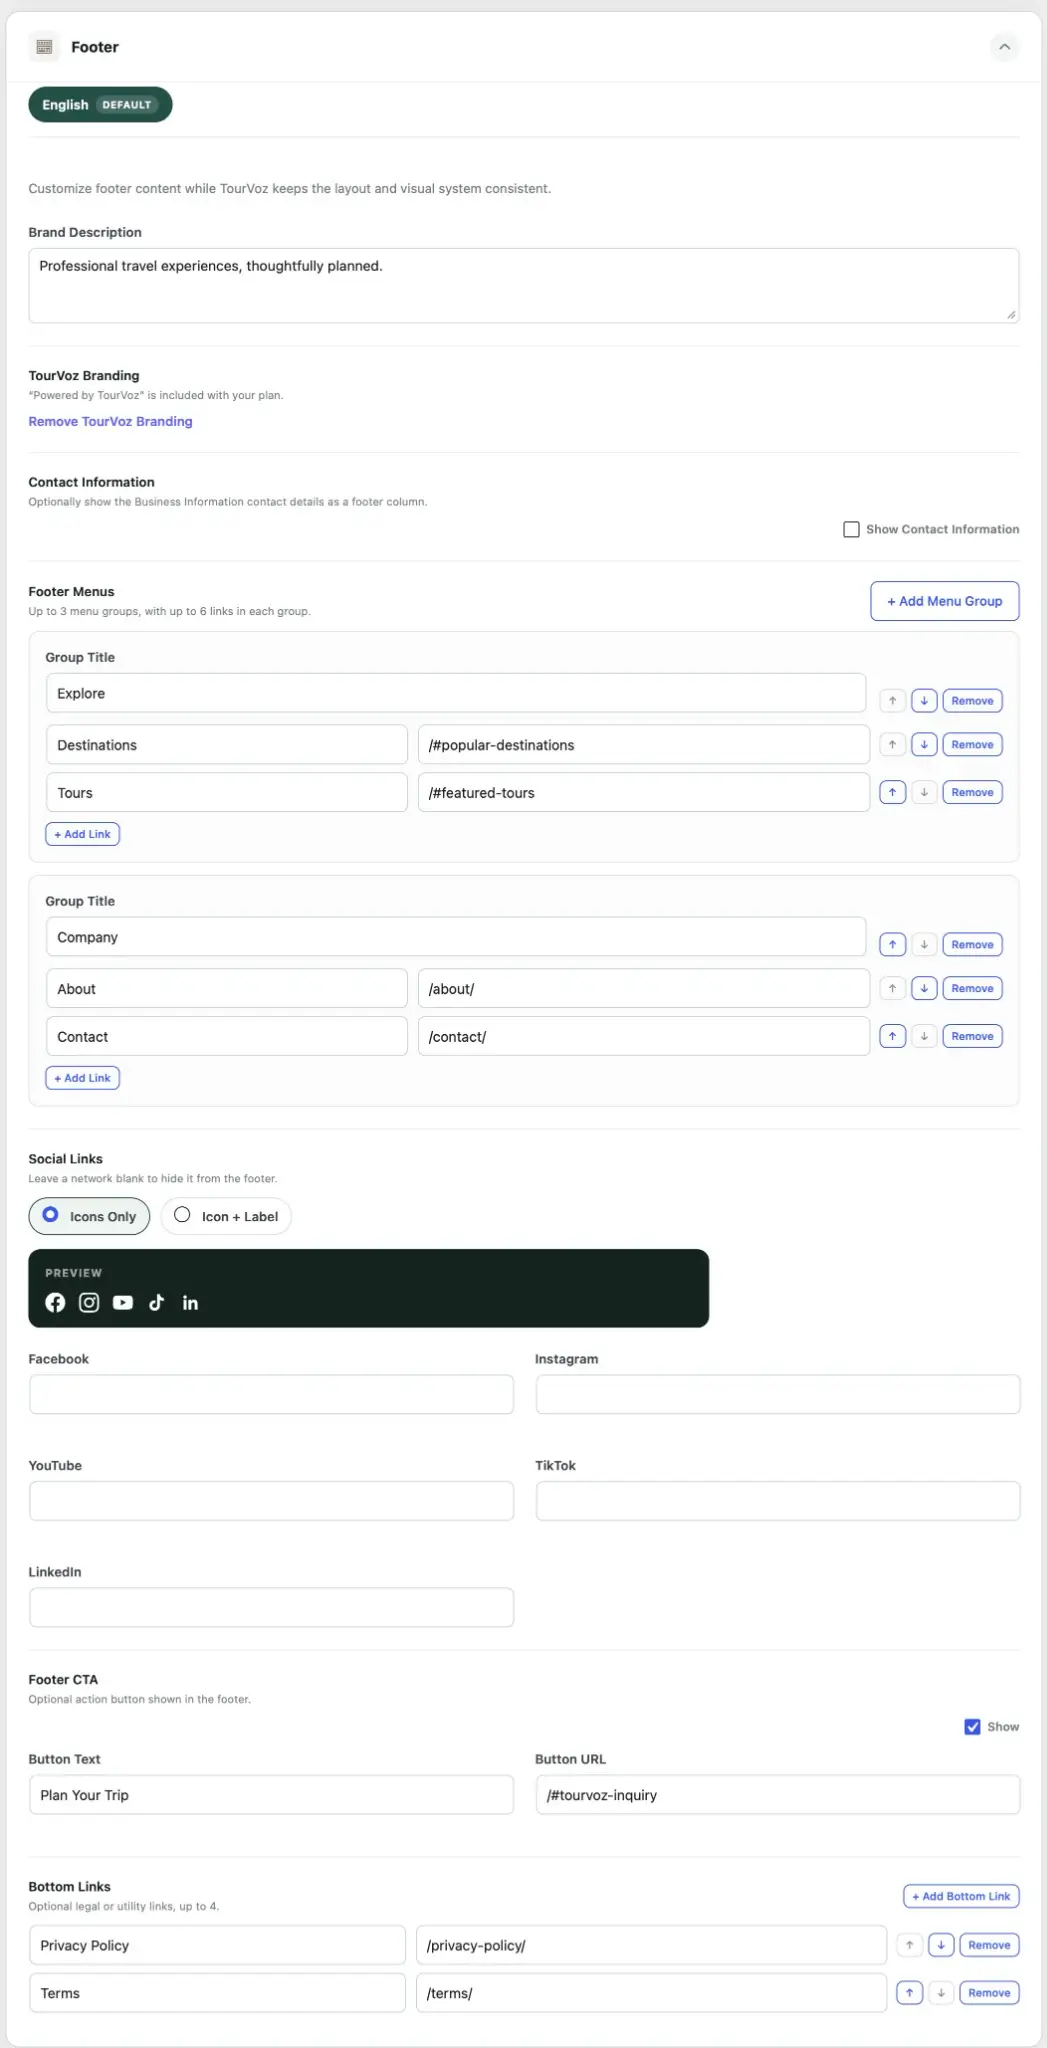The image size is (1047, 2048).
Task: Click Instagram icon in preview
Action: click(x=89, y=1302)
